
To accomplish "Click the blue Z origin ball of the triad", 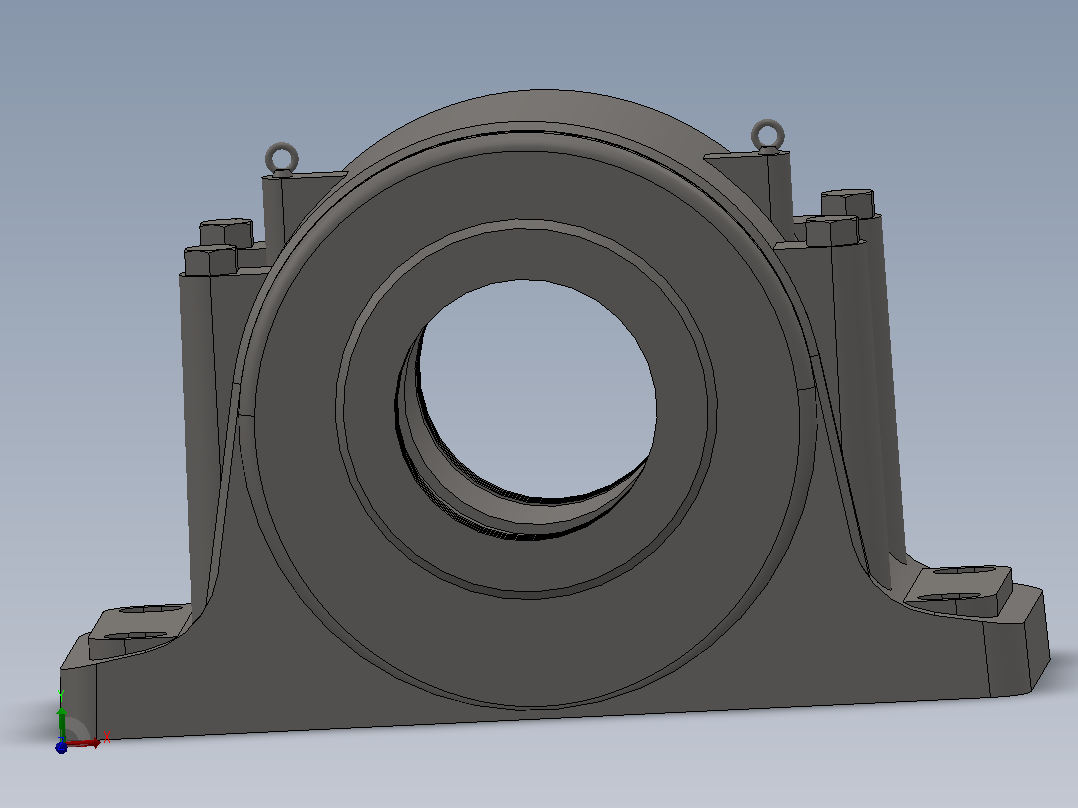I will coord(61,747).
